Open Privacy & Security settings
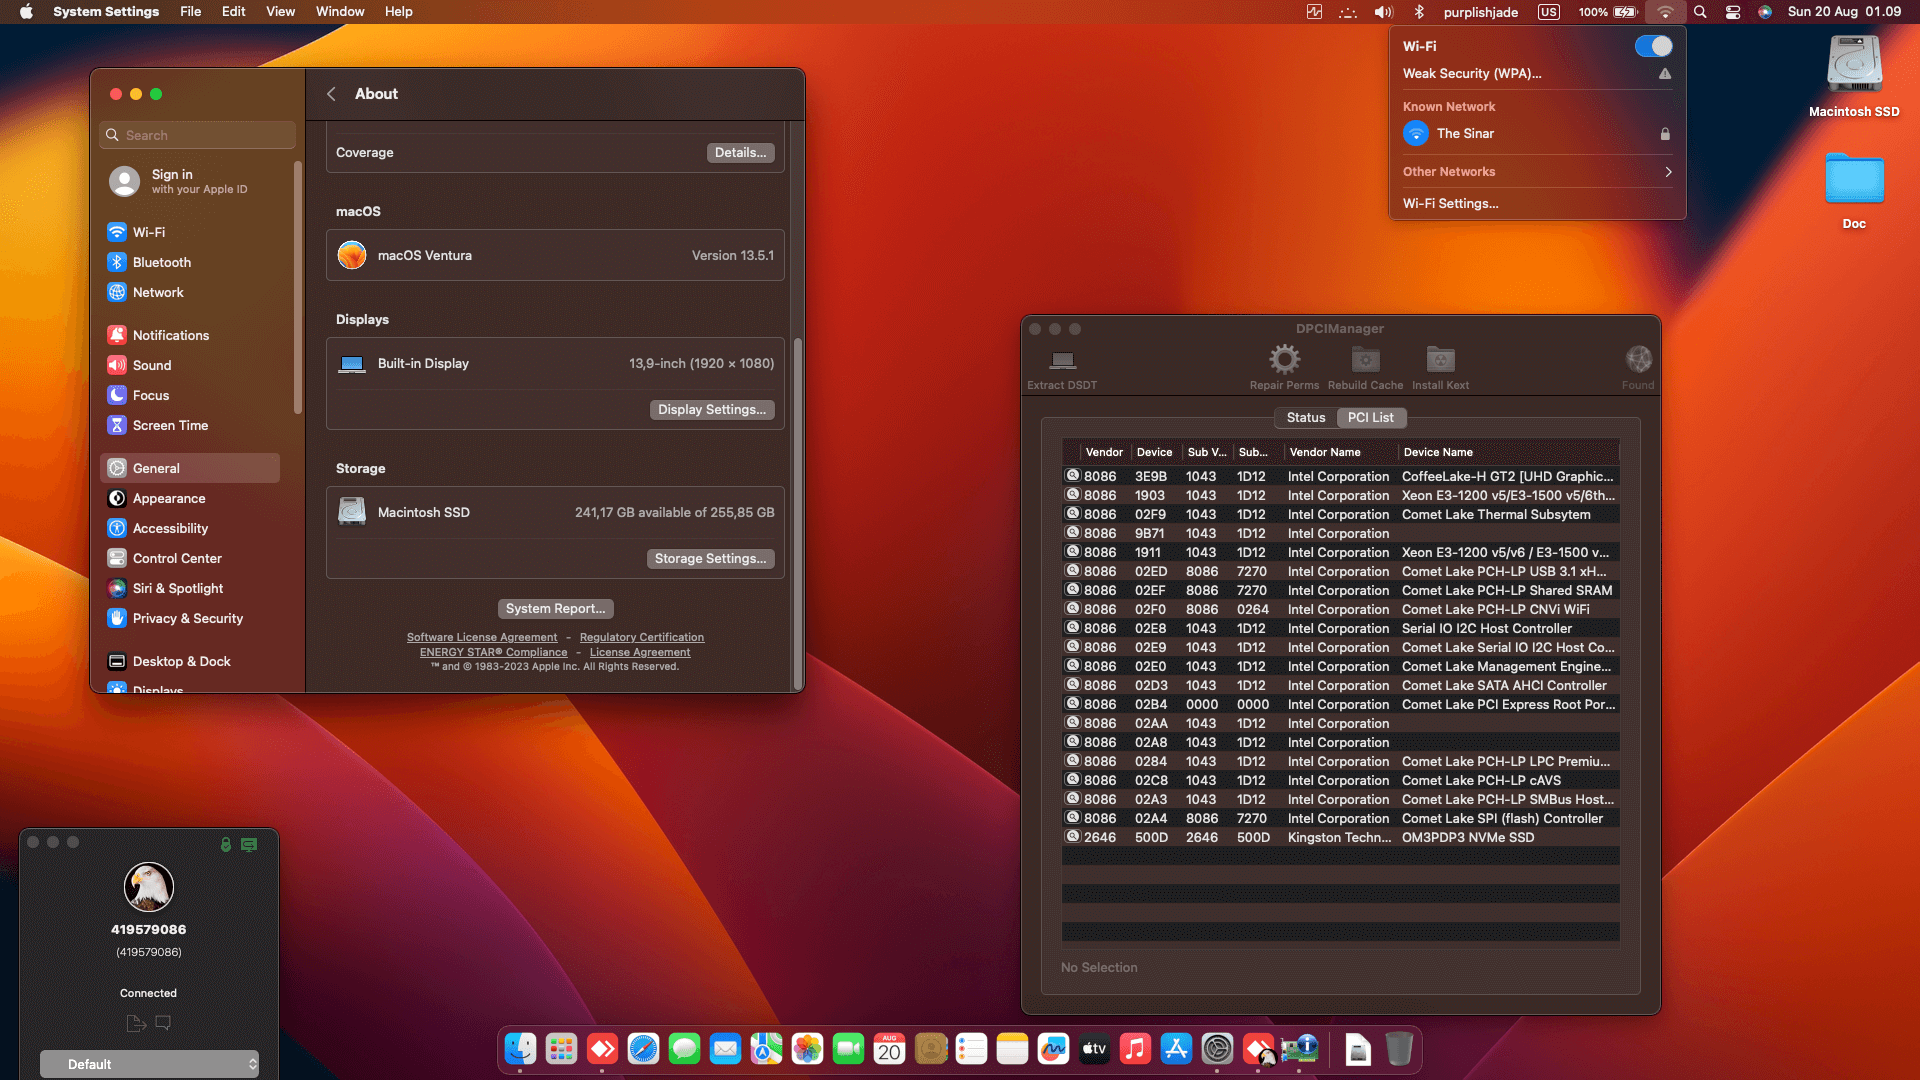Image resolution: width=1920 pixels, height=1080 pixels. (x=189, y=618)
